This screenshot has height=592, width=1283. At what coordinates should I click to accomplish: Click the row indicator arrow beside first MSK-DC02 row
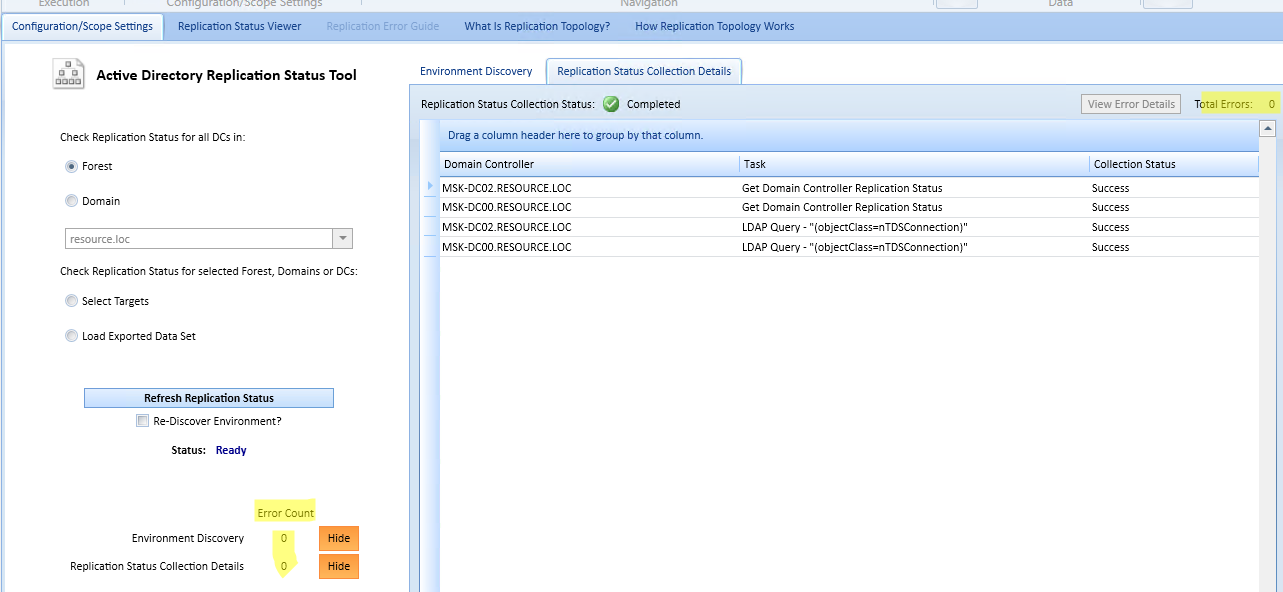pos(430,187)
